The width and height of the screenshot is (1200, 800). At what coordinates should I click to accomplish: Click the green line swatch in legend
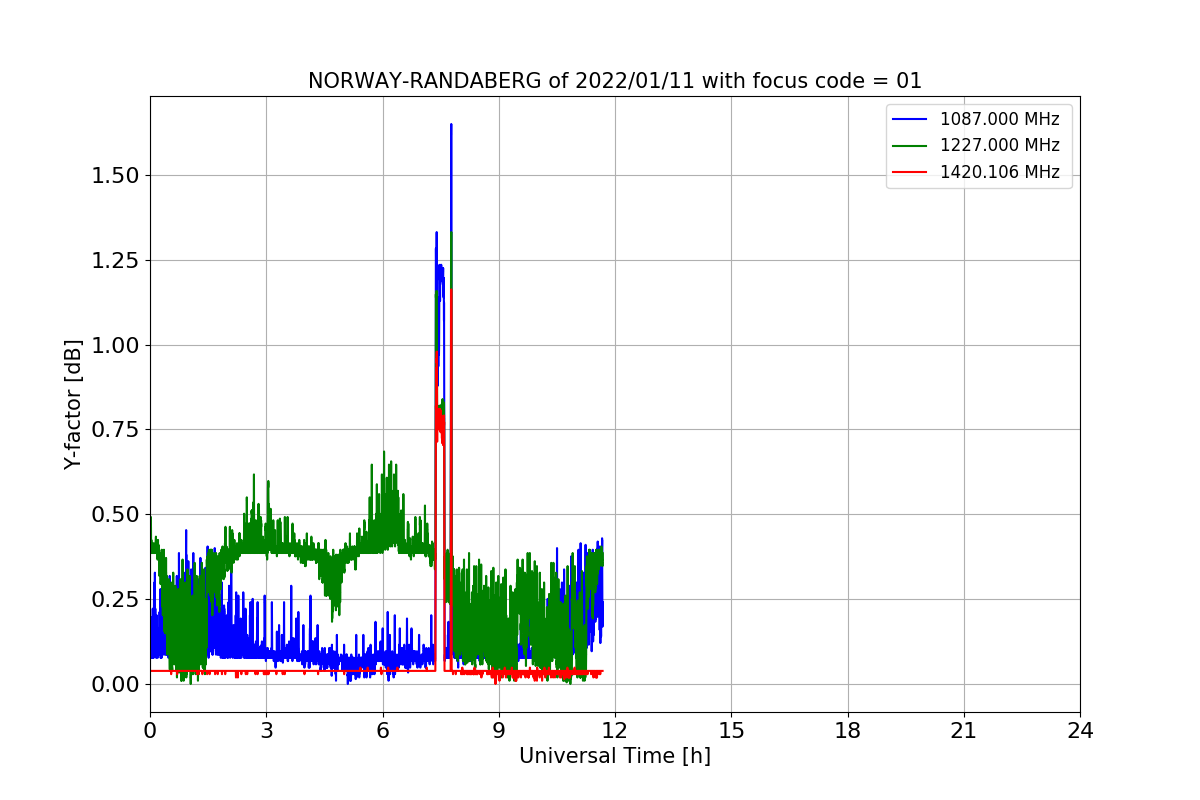910,146
